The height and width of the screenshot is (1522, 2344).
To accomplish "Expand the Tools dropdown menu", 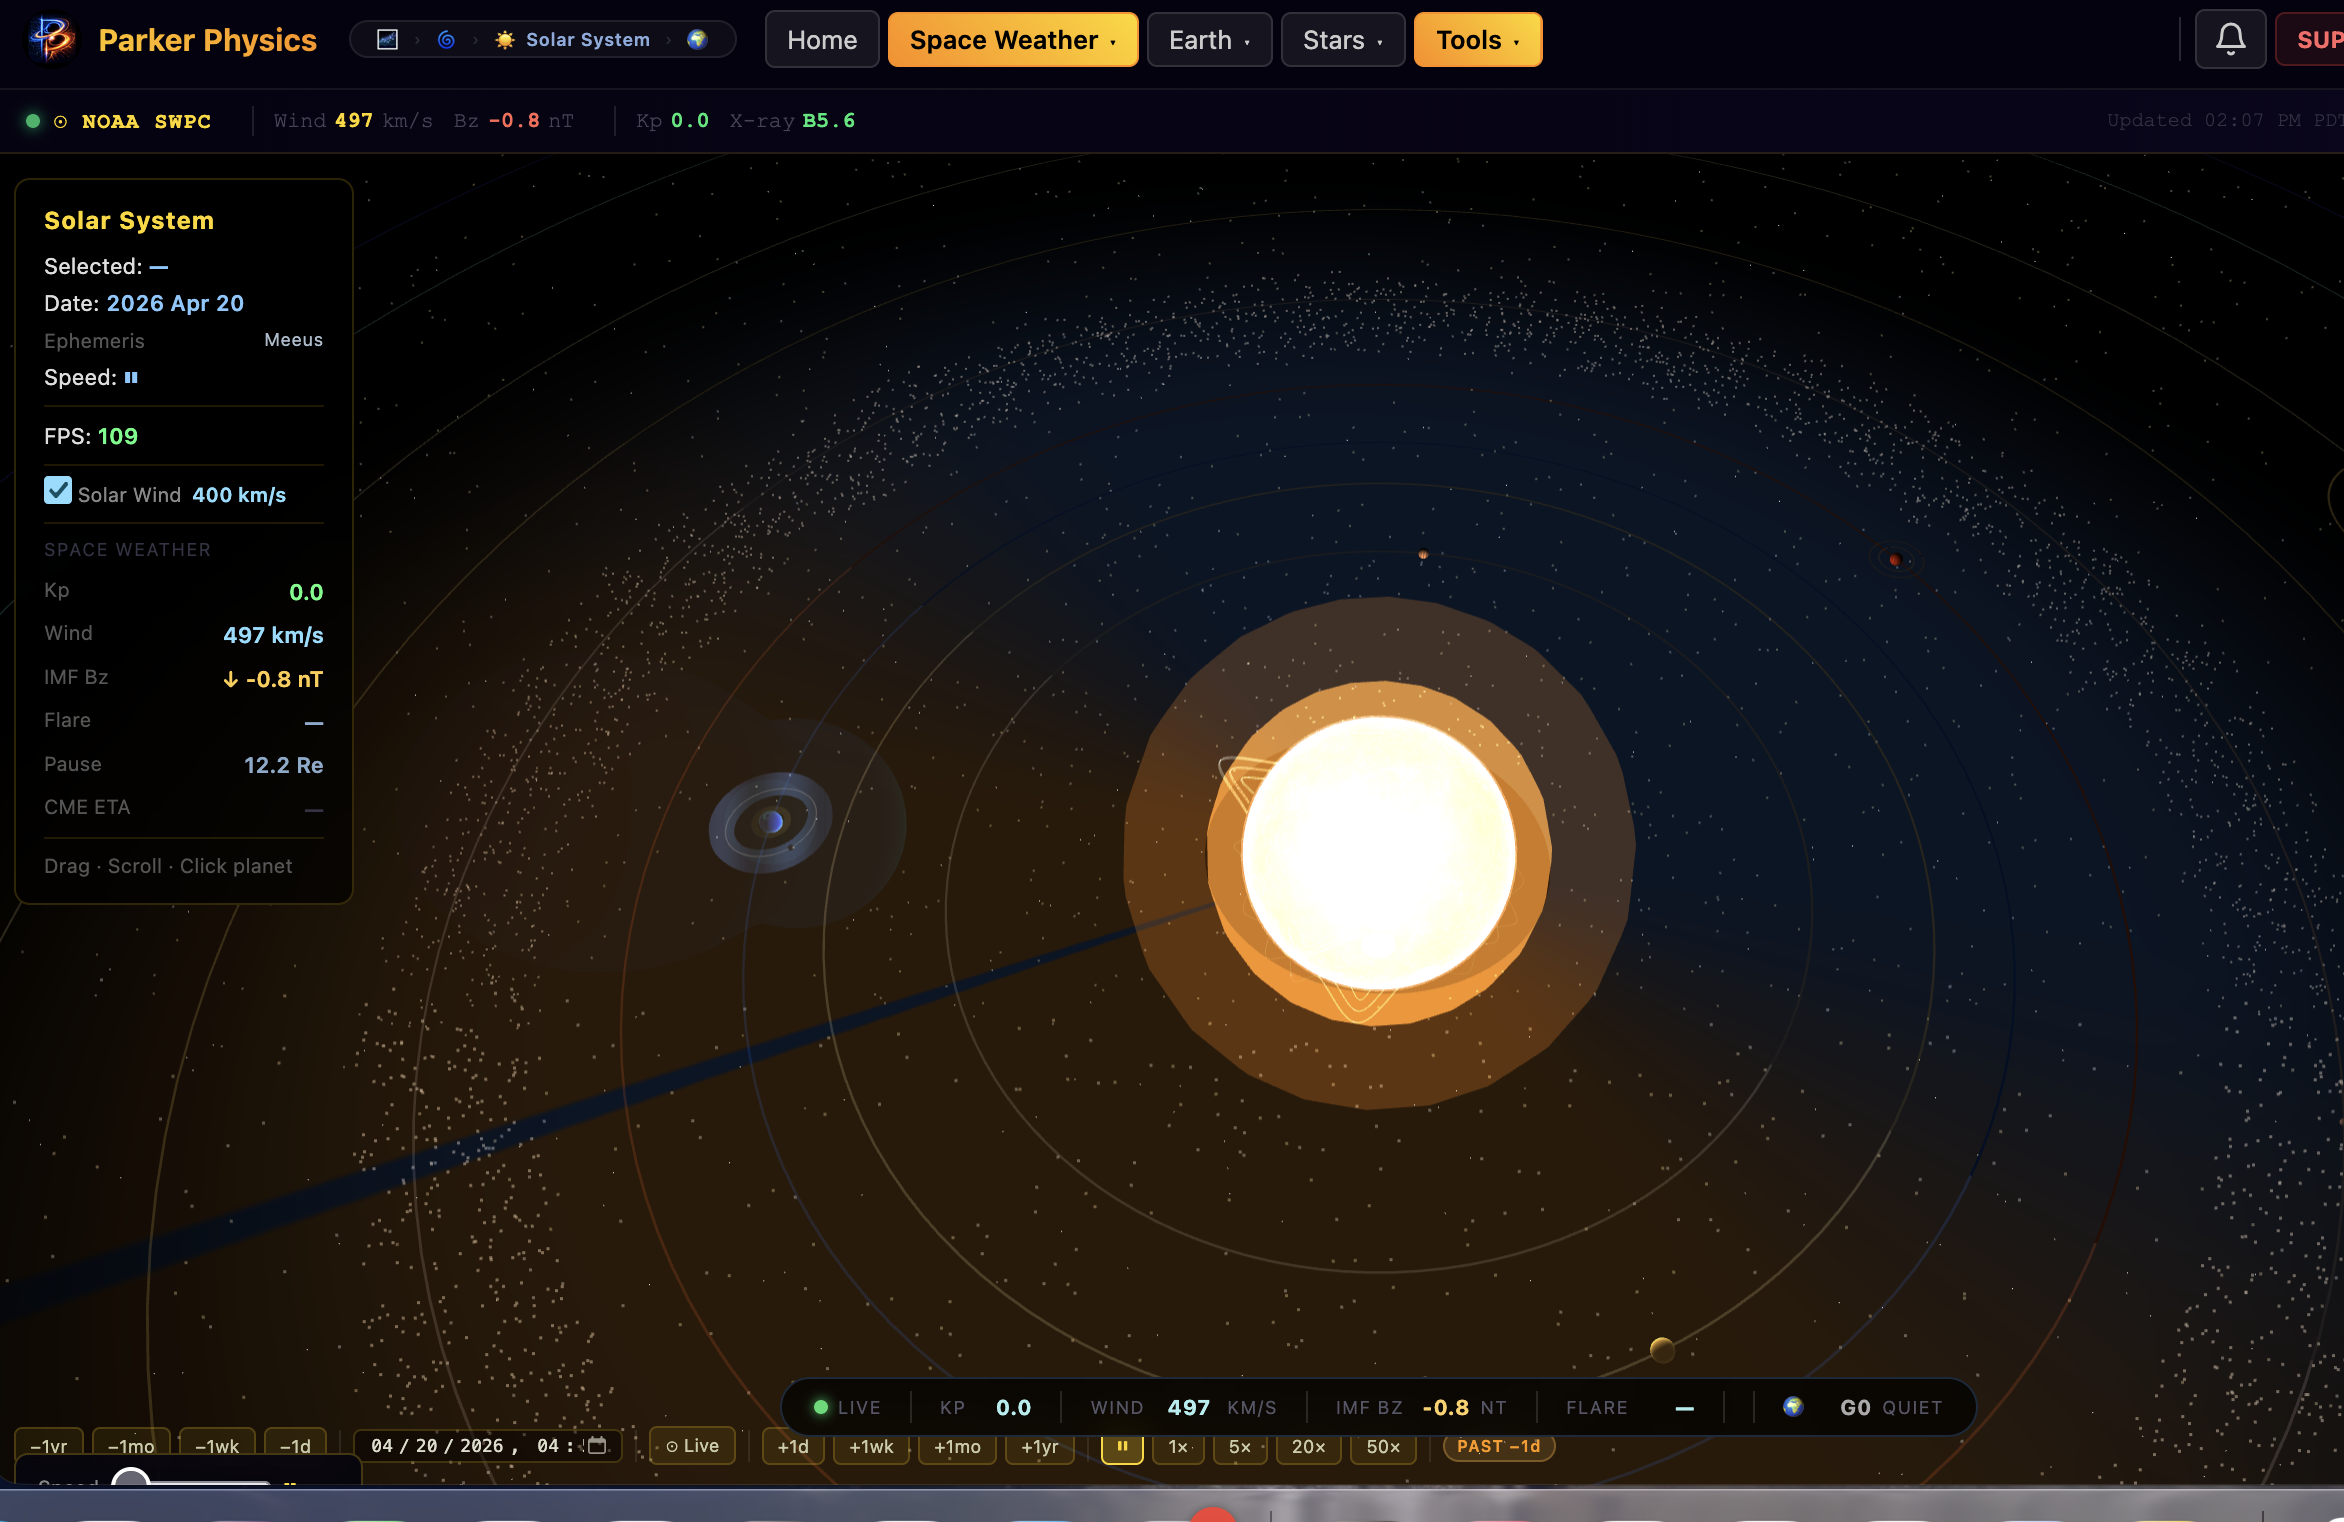I will 1477,40.
